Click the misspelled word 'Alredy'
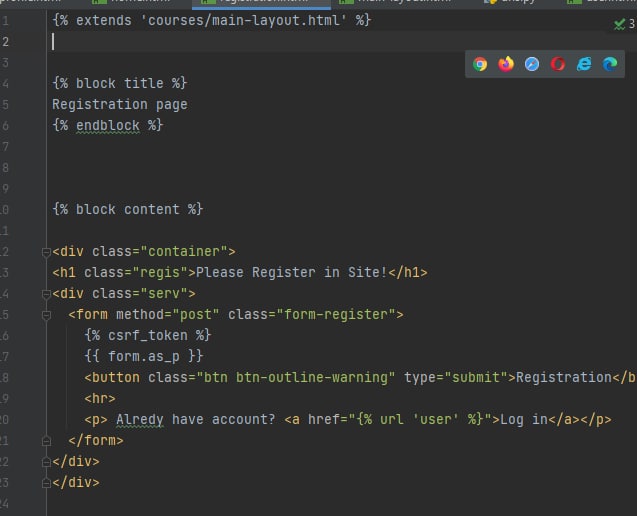 click(x=140, y=419)
